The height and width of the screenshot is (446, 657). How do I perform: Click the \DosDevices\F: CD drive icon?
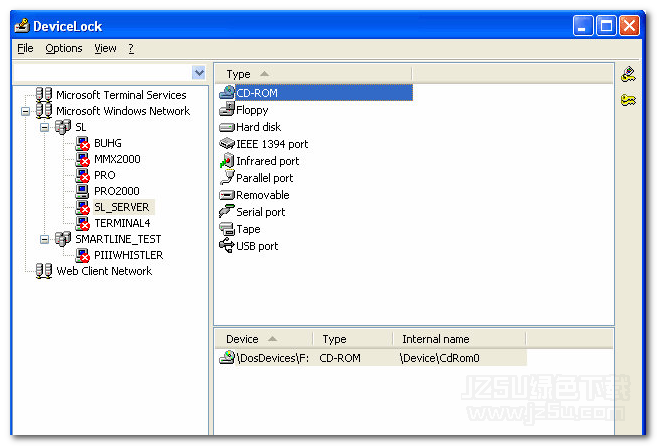coord(227,358)
